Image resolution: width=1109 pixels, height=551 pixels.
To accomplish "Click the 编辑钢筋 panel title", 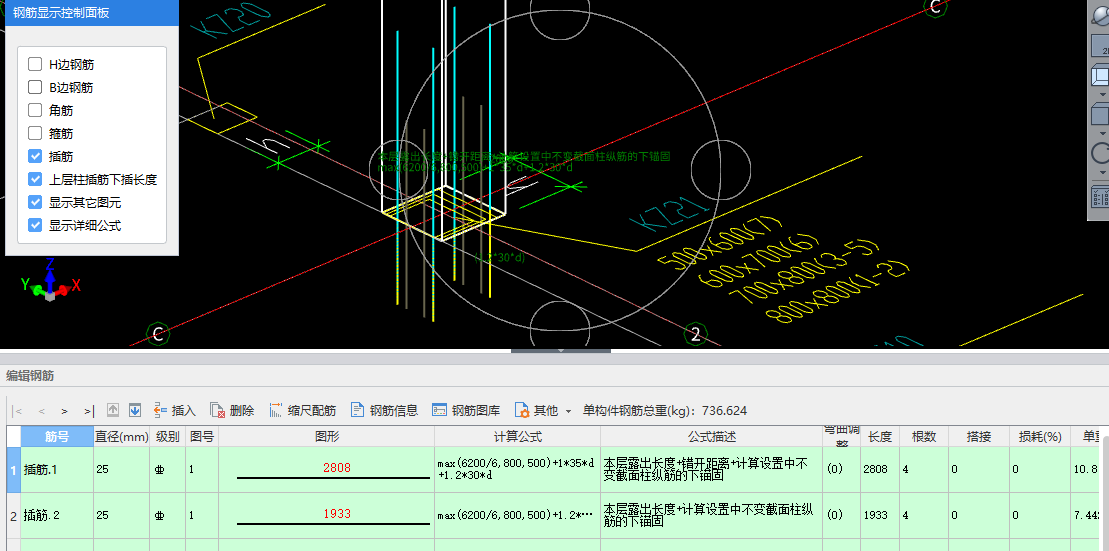I will pos(30,375).
